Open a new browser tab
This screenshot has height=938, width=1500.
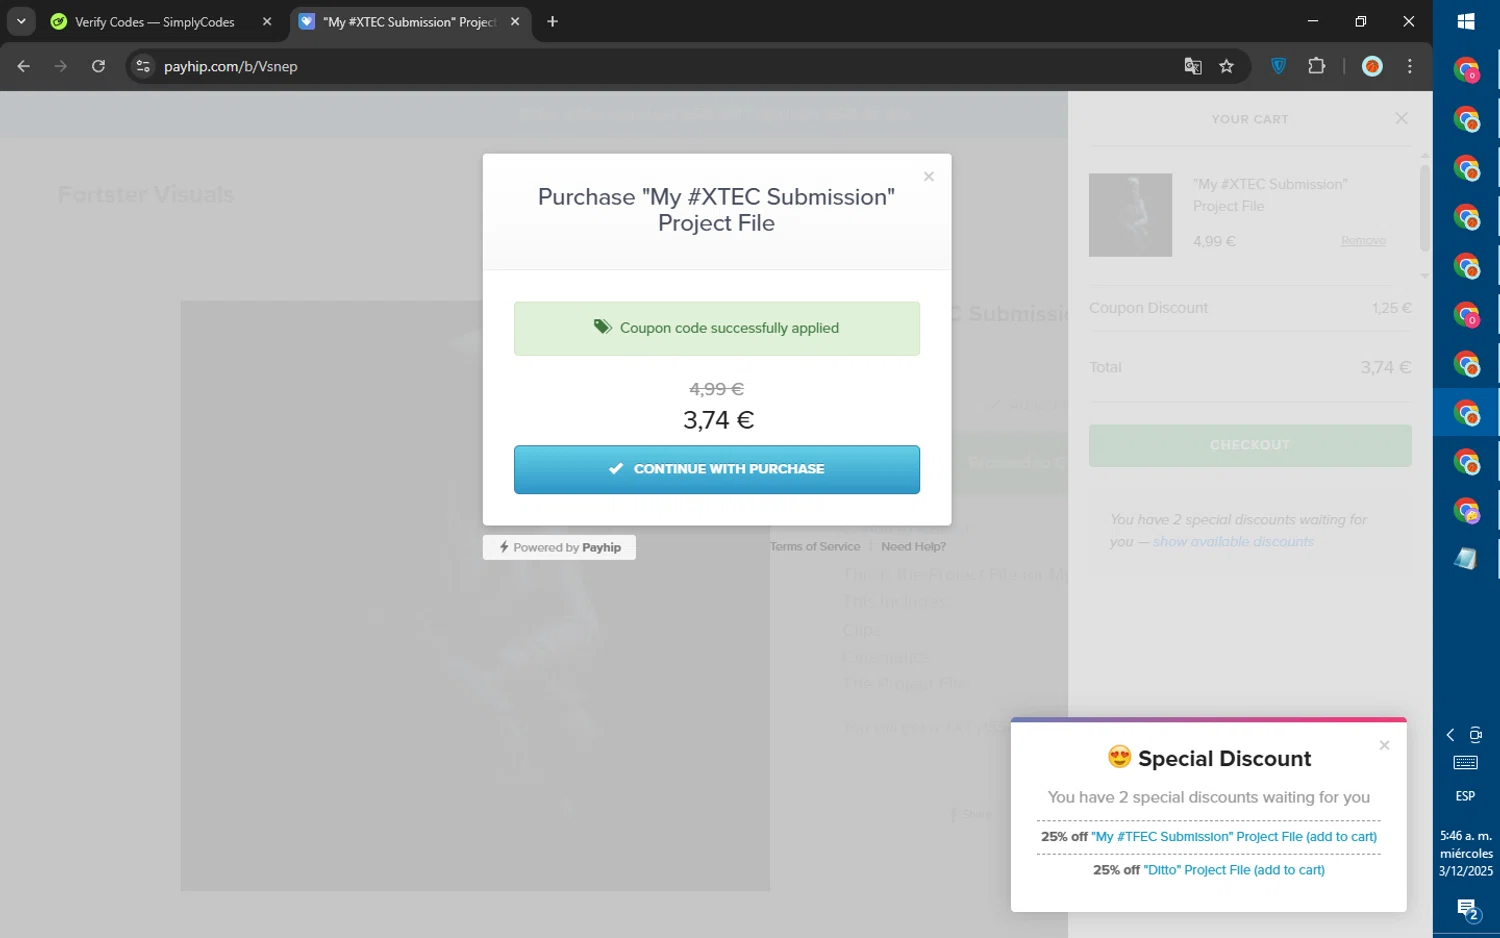(552, 22)
